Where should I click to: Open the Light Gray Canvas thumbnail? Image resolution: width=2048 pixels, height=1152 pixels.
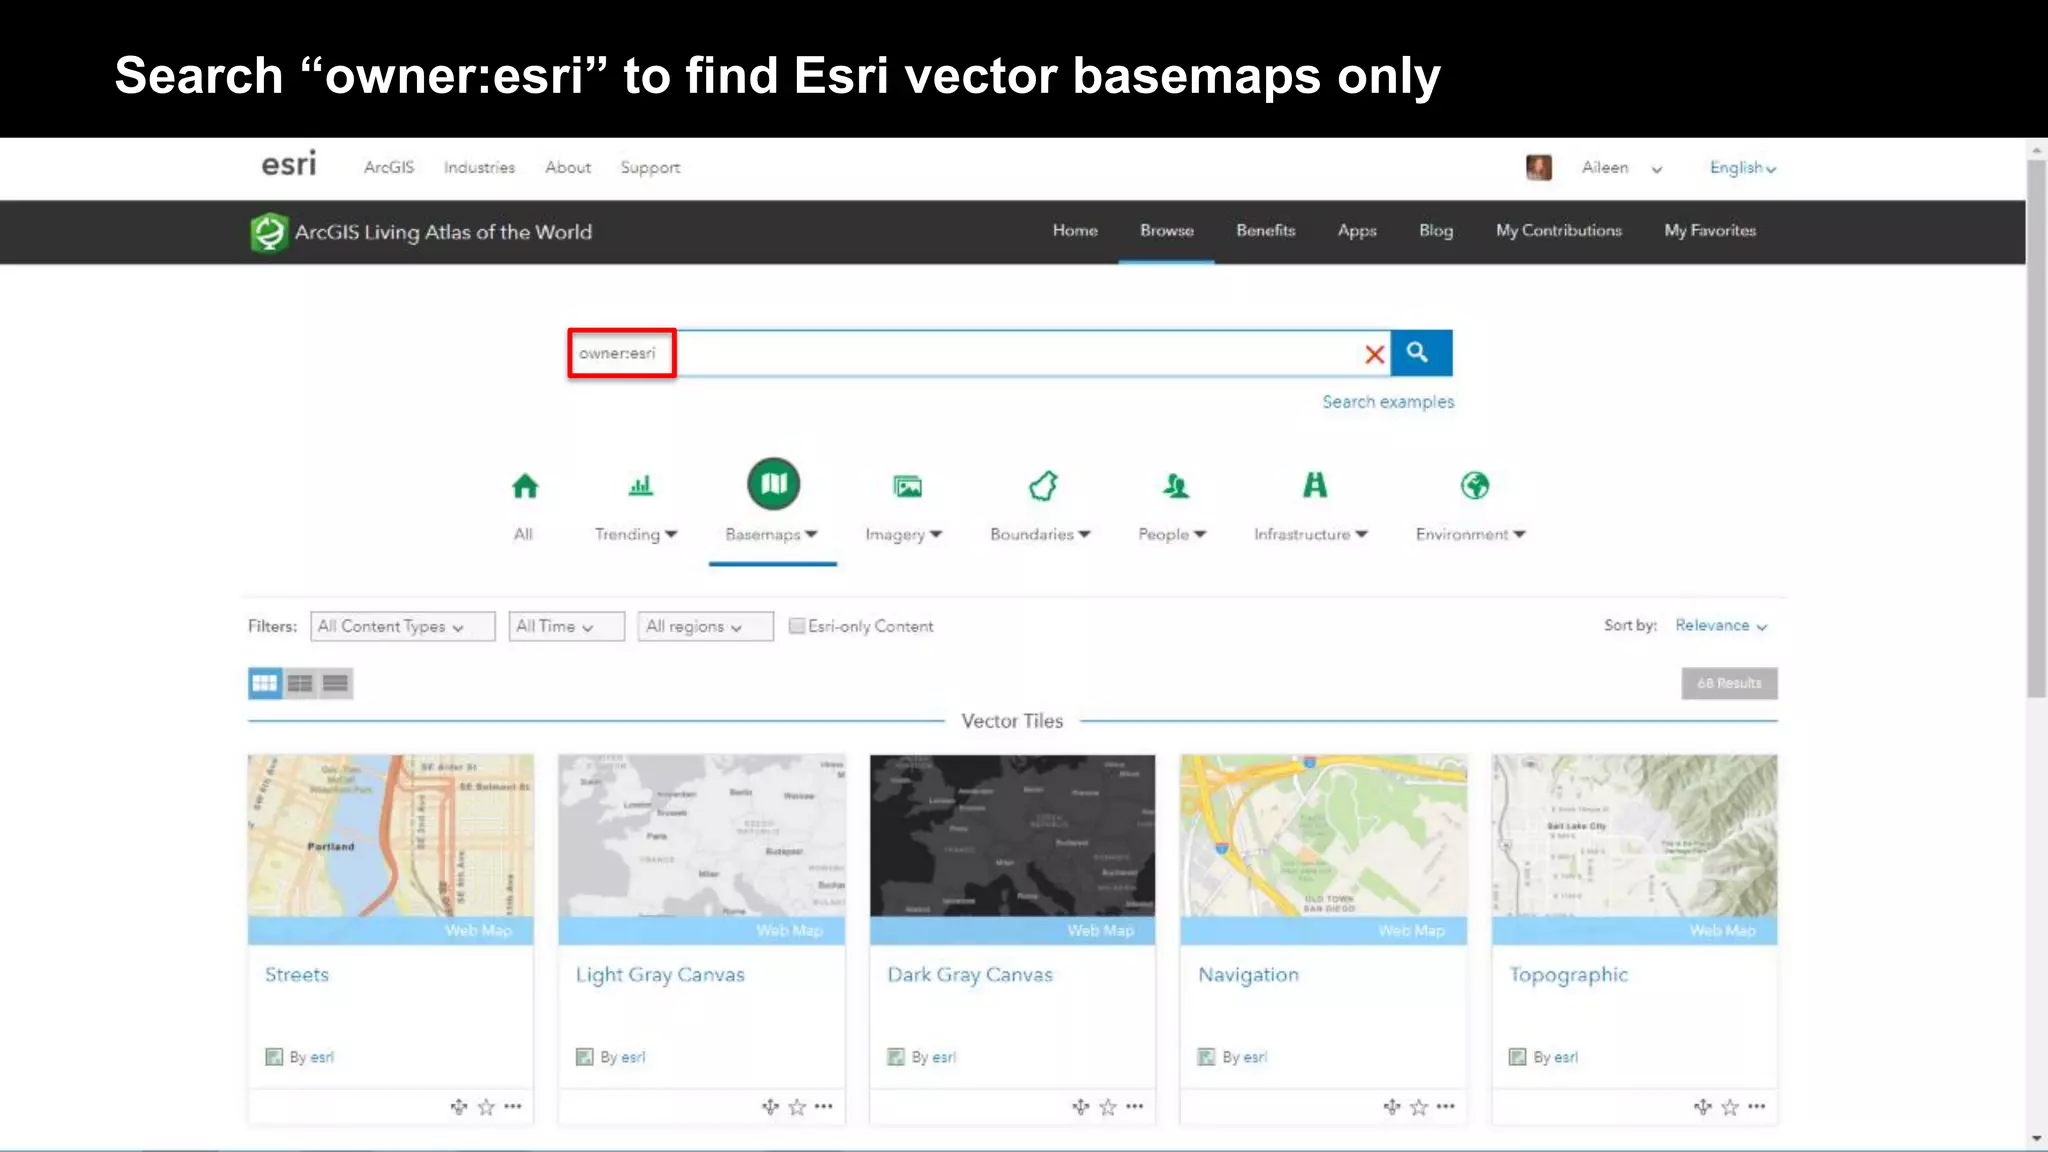pyautogui.click(x=702, y=836)
